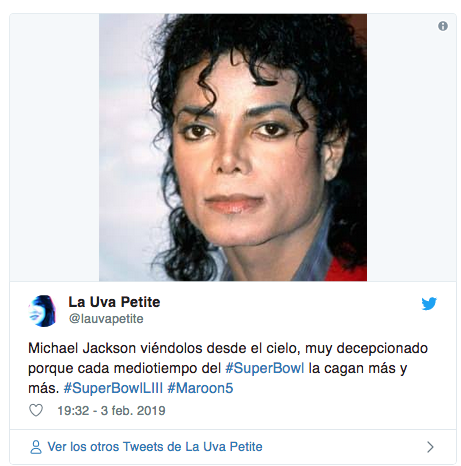Click the info icon above the photo
Viewport: 461px width, 466px height.
[443, 26]
